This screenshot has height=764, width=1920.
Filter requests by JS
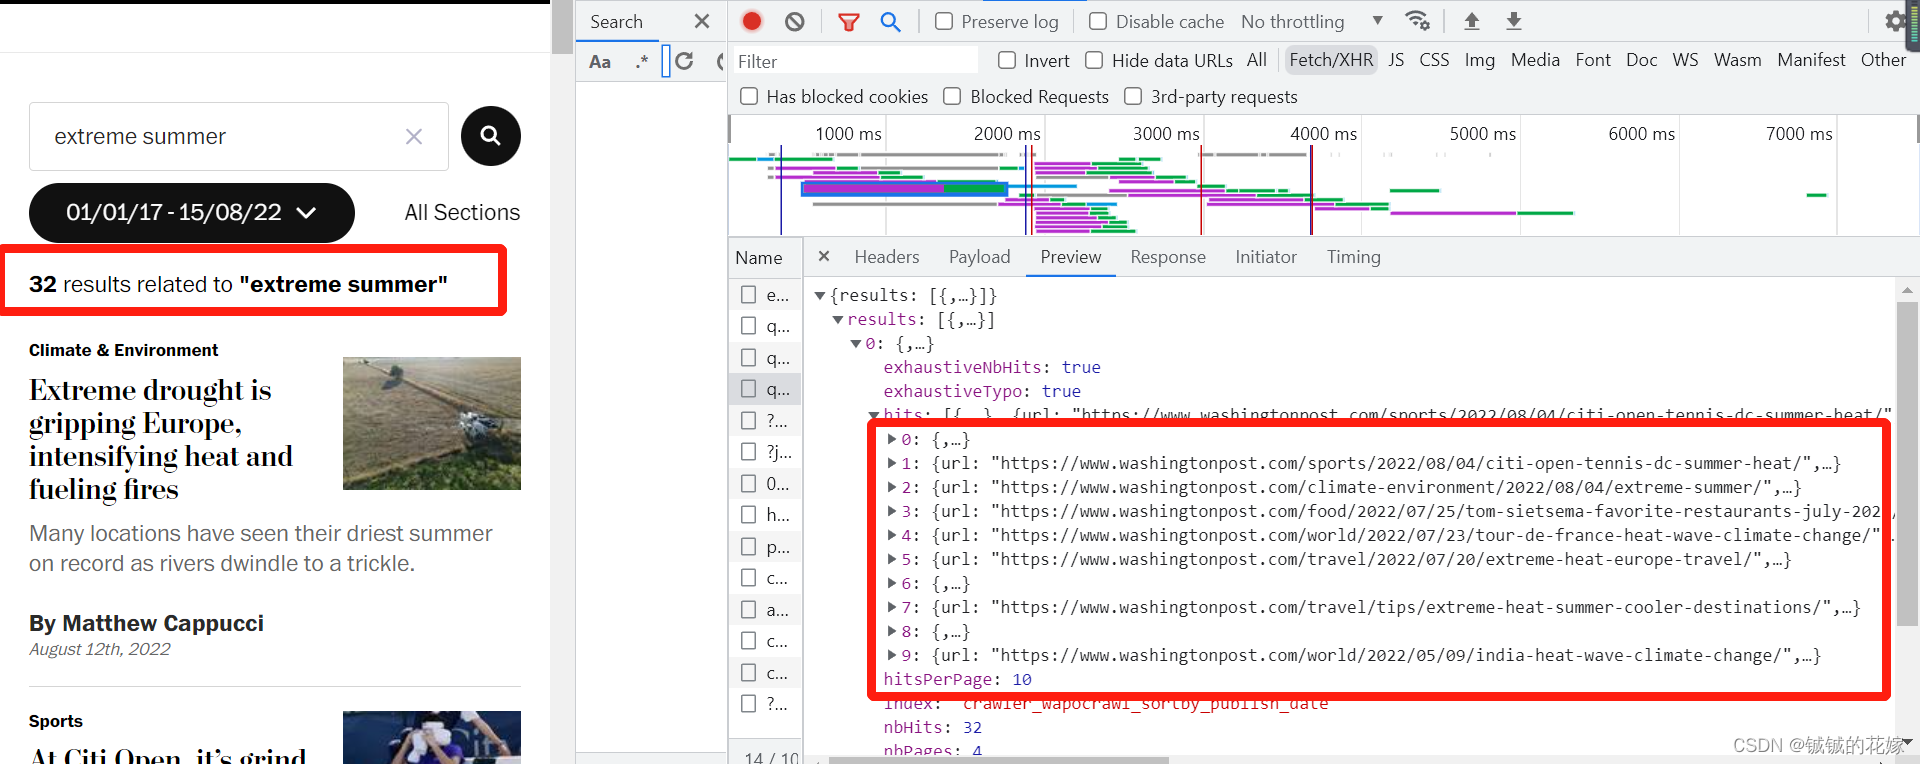click(1396, 60)
